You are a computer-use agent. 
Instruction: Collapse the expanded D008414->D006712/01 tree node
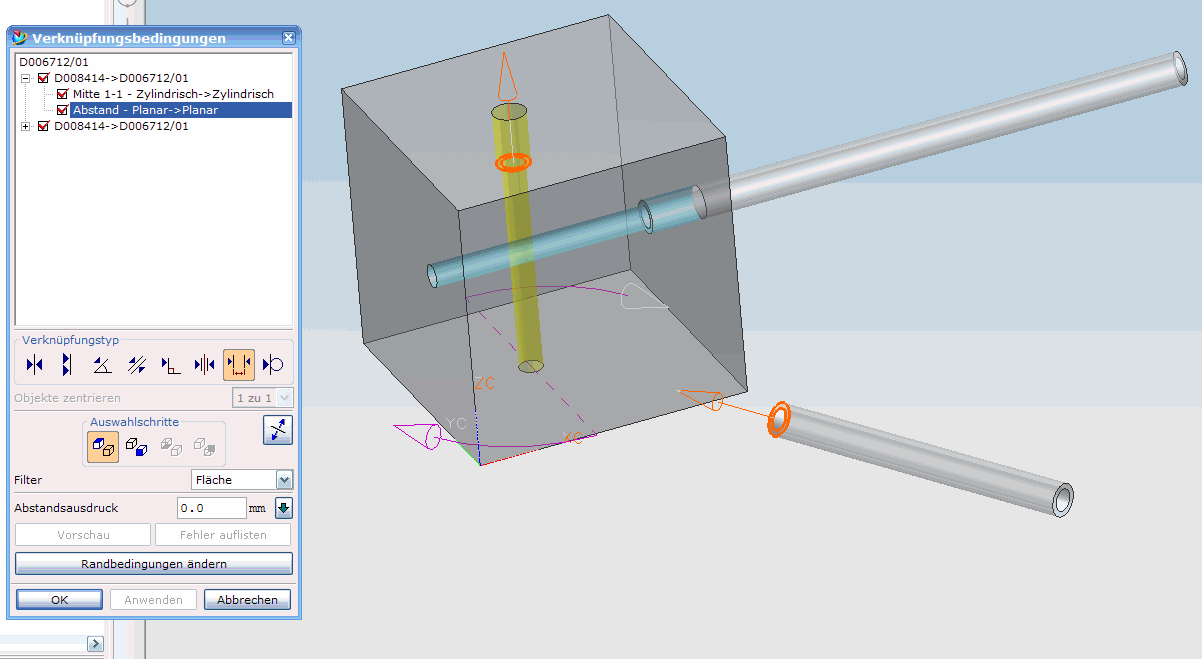click(x=26, y=78)
